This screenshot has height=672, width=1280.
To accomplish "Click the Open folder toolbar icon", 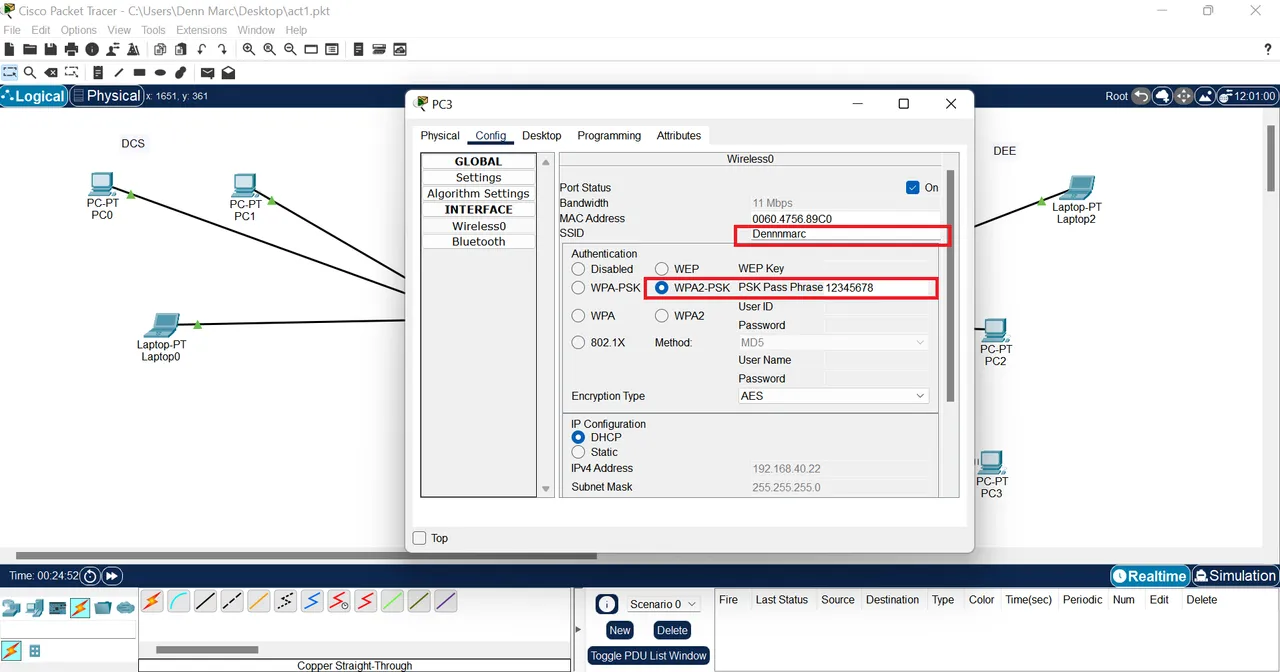I will click(x=30, y=49).
